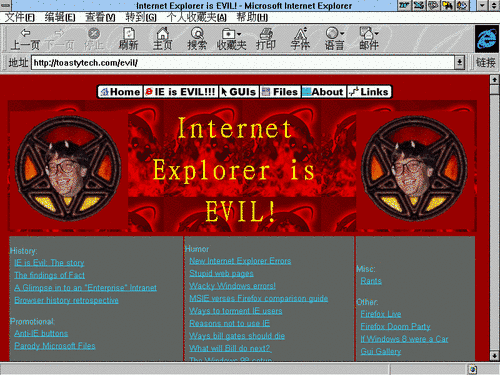
Task: Expand the Mail (邮件) dropdown arrow
Action: pos(376,34)
